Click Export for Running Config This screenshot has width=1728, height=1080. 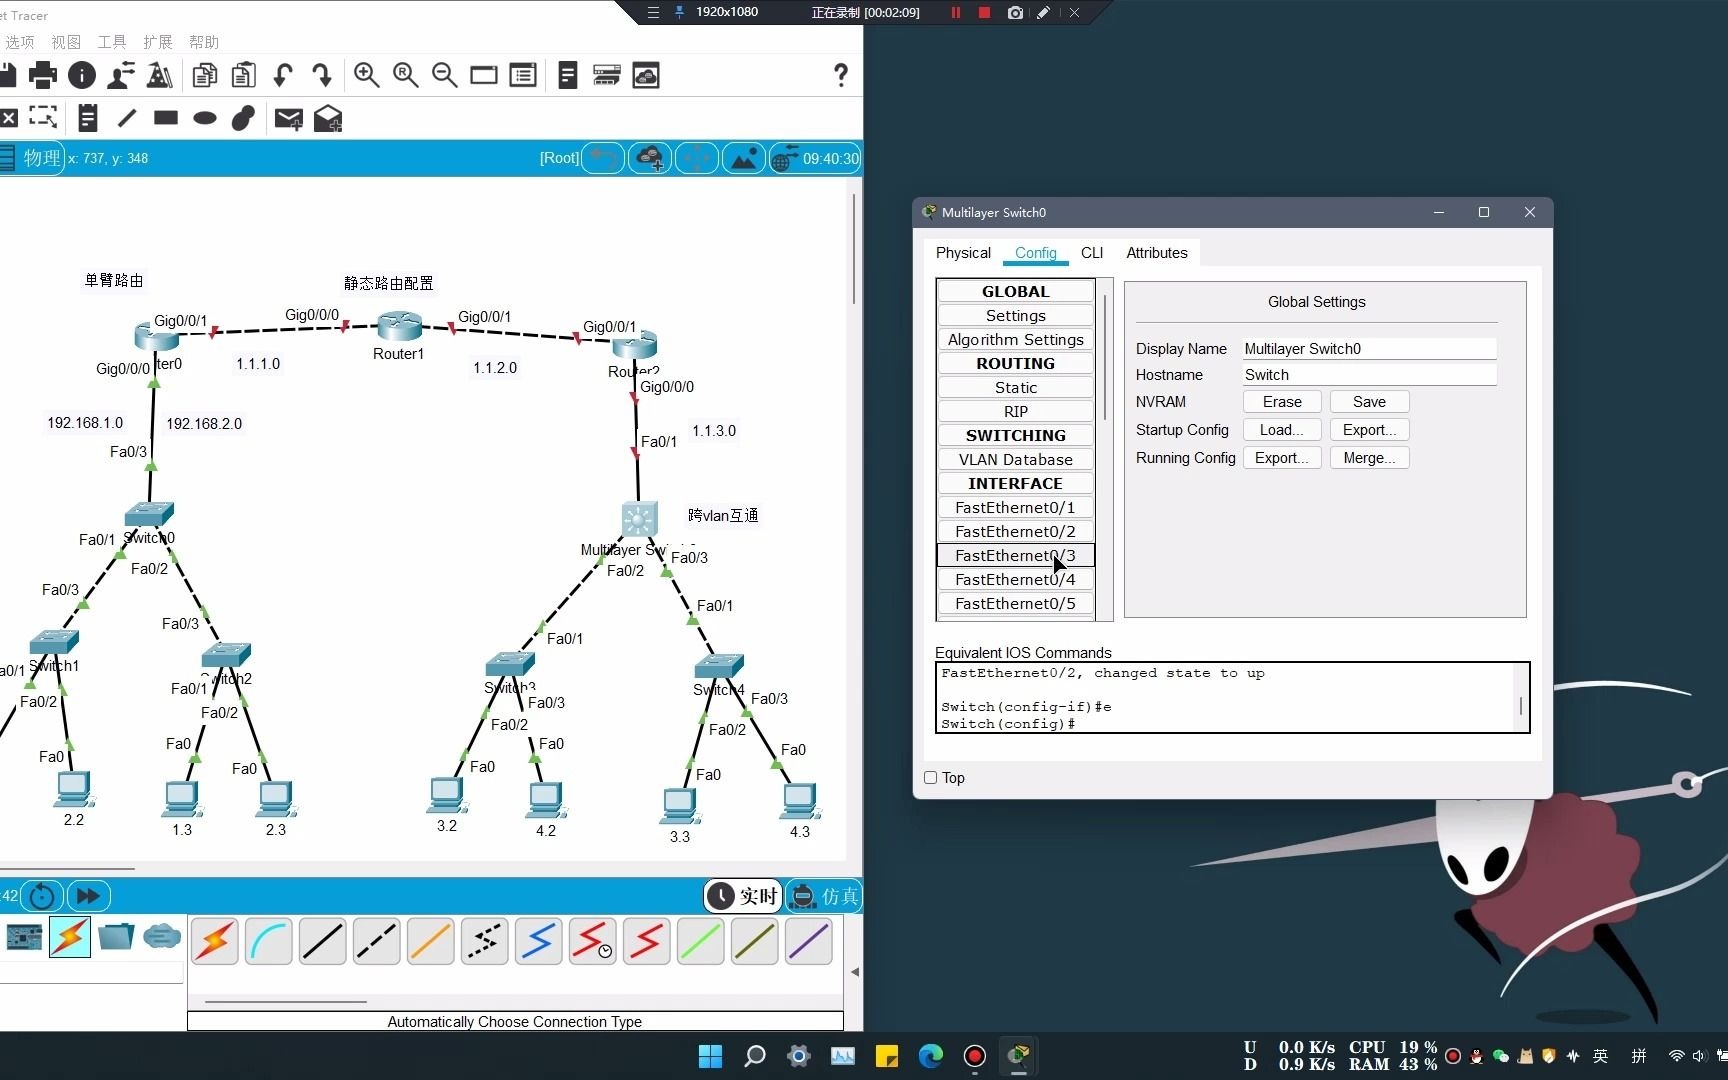coord(1281,457)
